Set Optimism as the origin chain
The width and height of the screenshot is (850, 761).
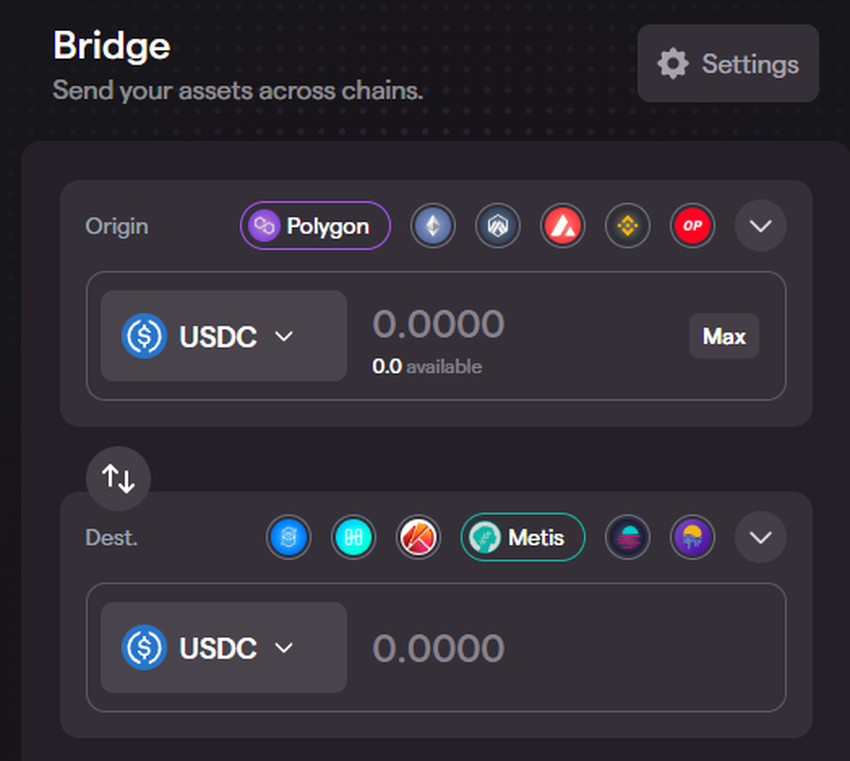click(x=693, y=226)
